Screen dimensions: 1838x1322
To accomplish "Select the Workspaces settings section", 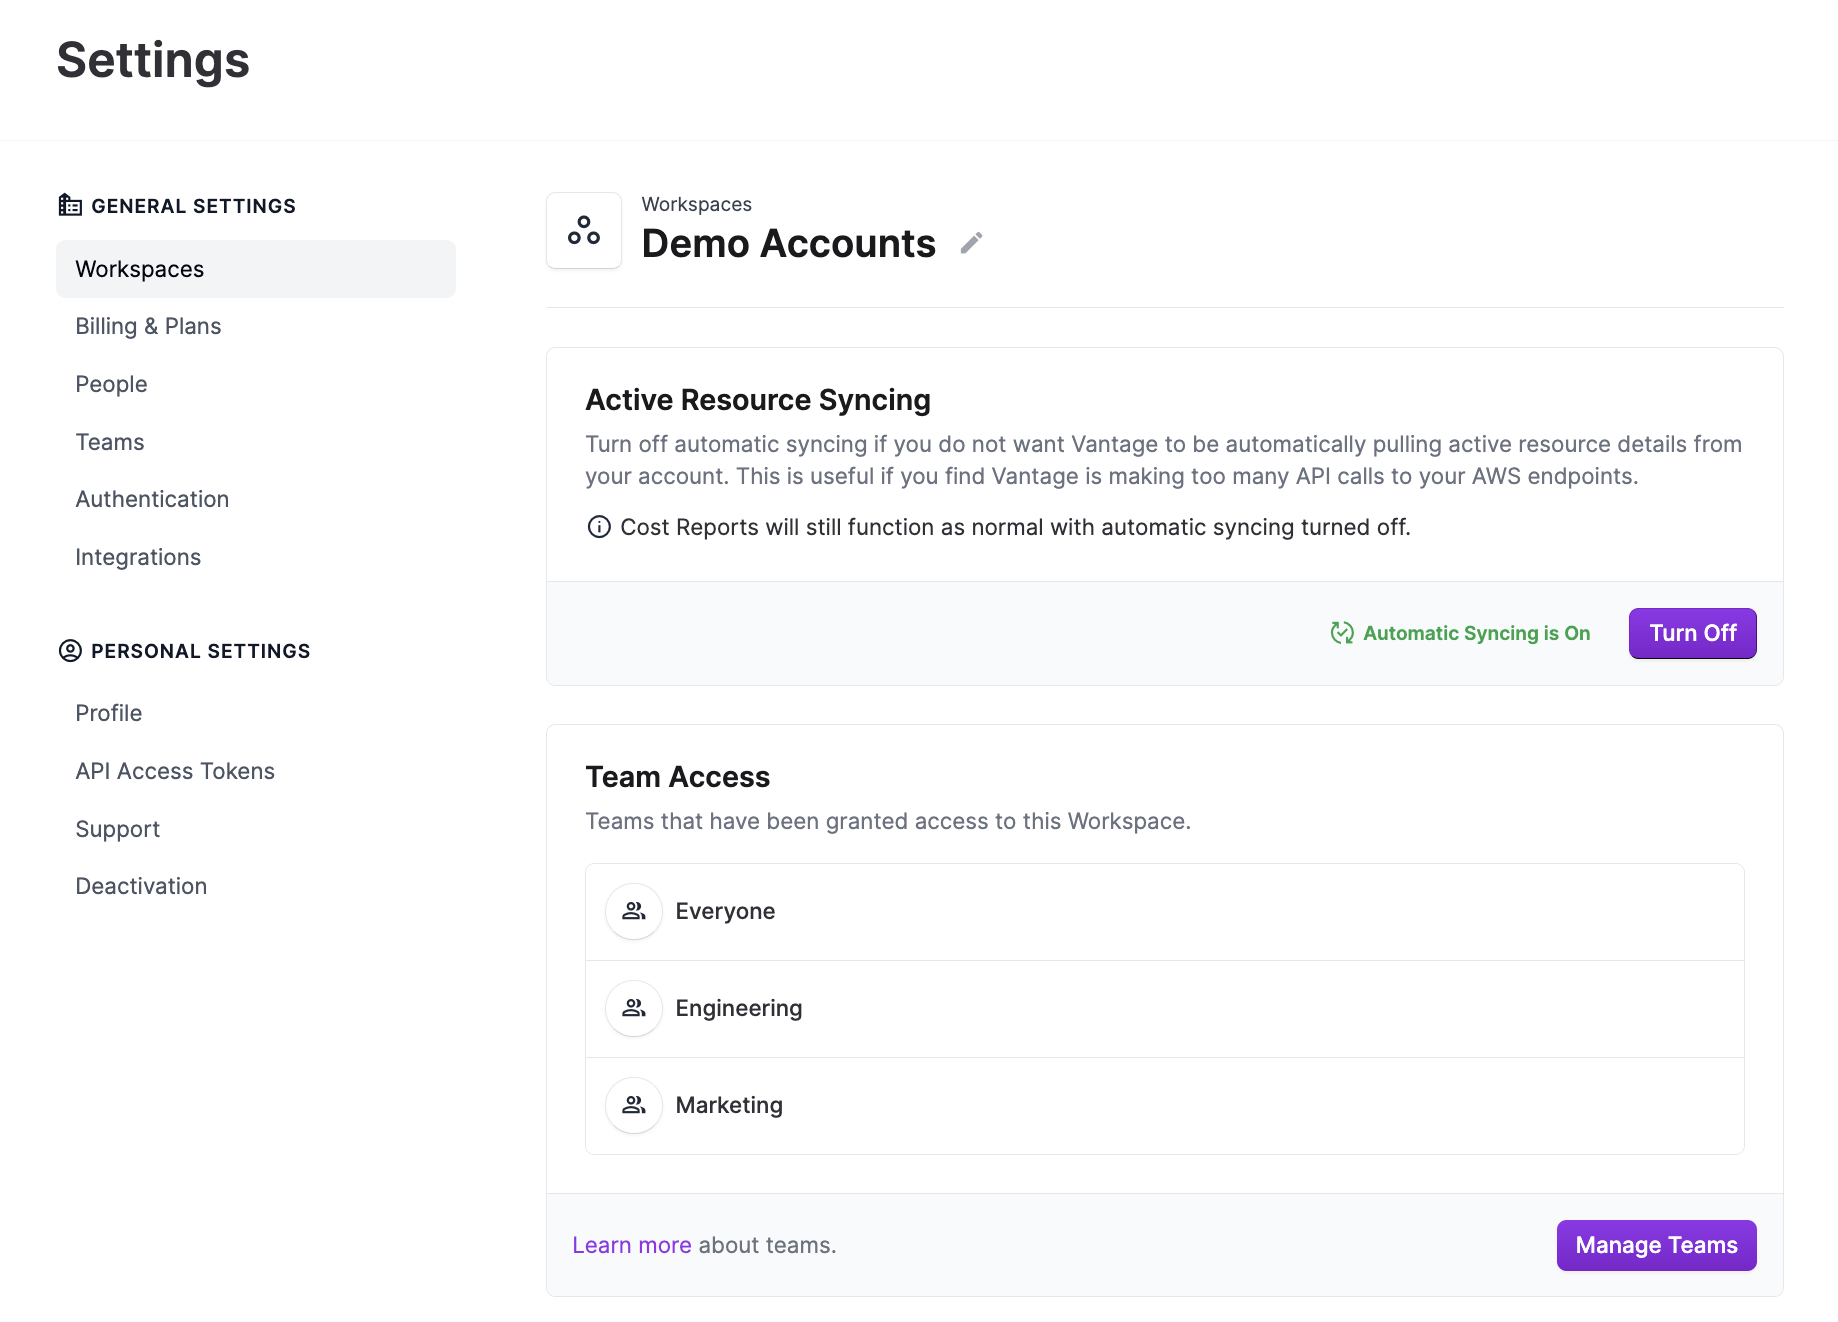I will [139, 268].
